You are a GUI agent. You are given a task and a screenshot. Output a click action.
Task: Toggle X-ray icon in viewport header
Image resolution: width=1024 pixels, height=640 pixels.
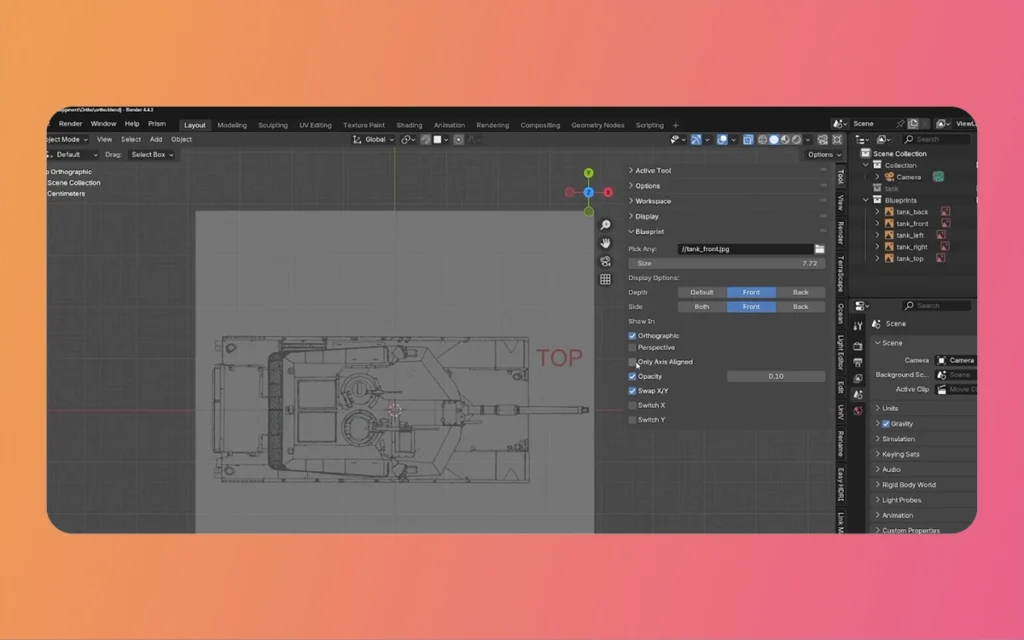pyautogui.click(x=748, y=140)
